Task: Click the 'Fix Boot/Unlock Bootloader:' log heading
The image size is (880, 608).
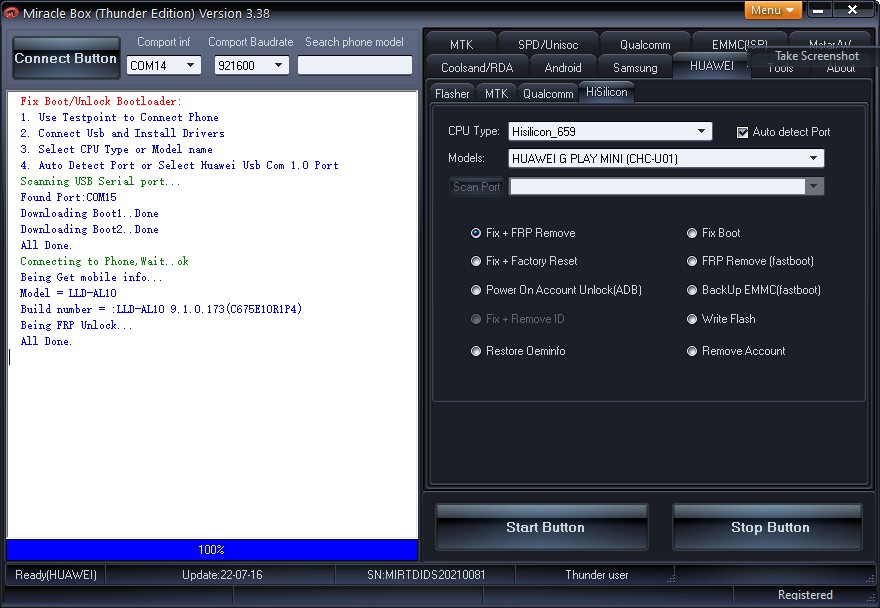Action: click(x=101, y=101)
